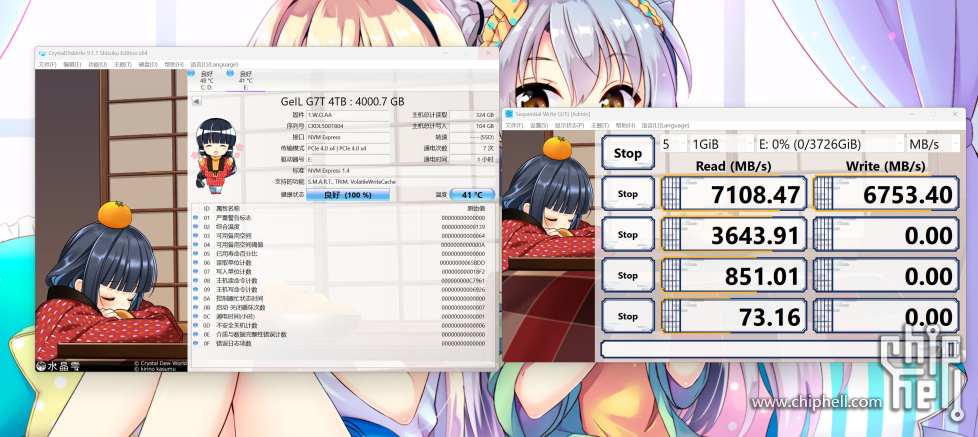Click serial number field CXDL5001804
Image resolution: width=978 pixels, height=437 pixels.
[x=348, y=126]
